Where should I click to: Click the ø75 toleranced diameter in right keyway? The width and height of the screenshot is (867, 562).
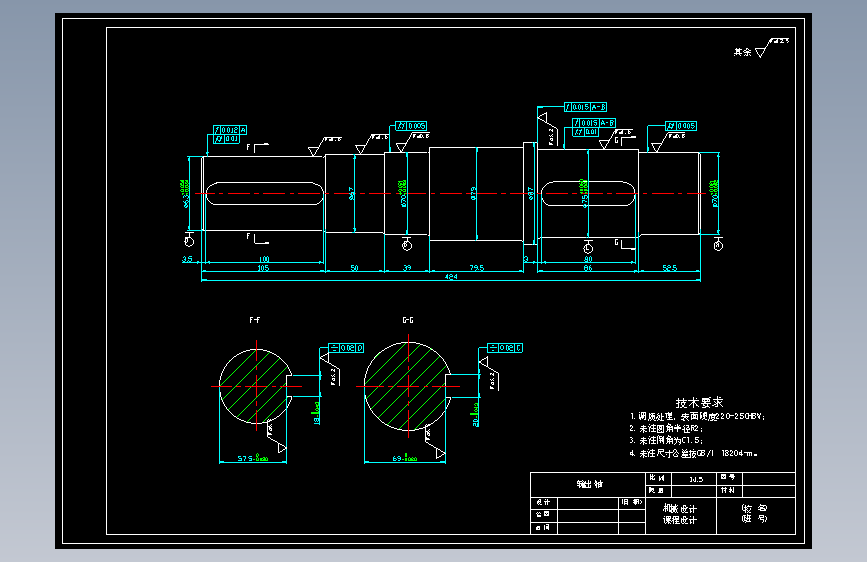(584, 193)
